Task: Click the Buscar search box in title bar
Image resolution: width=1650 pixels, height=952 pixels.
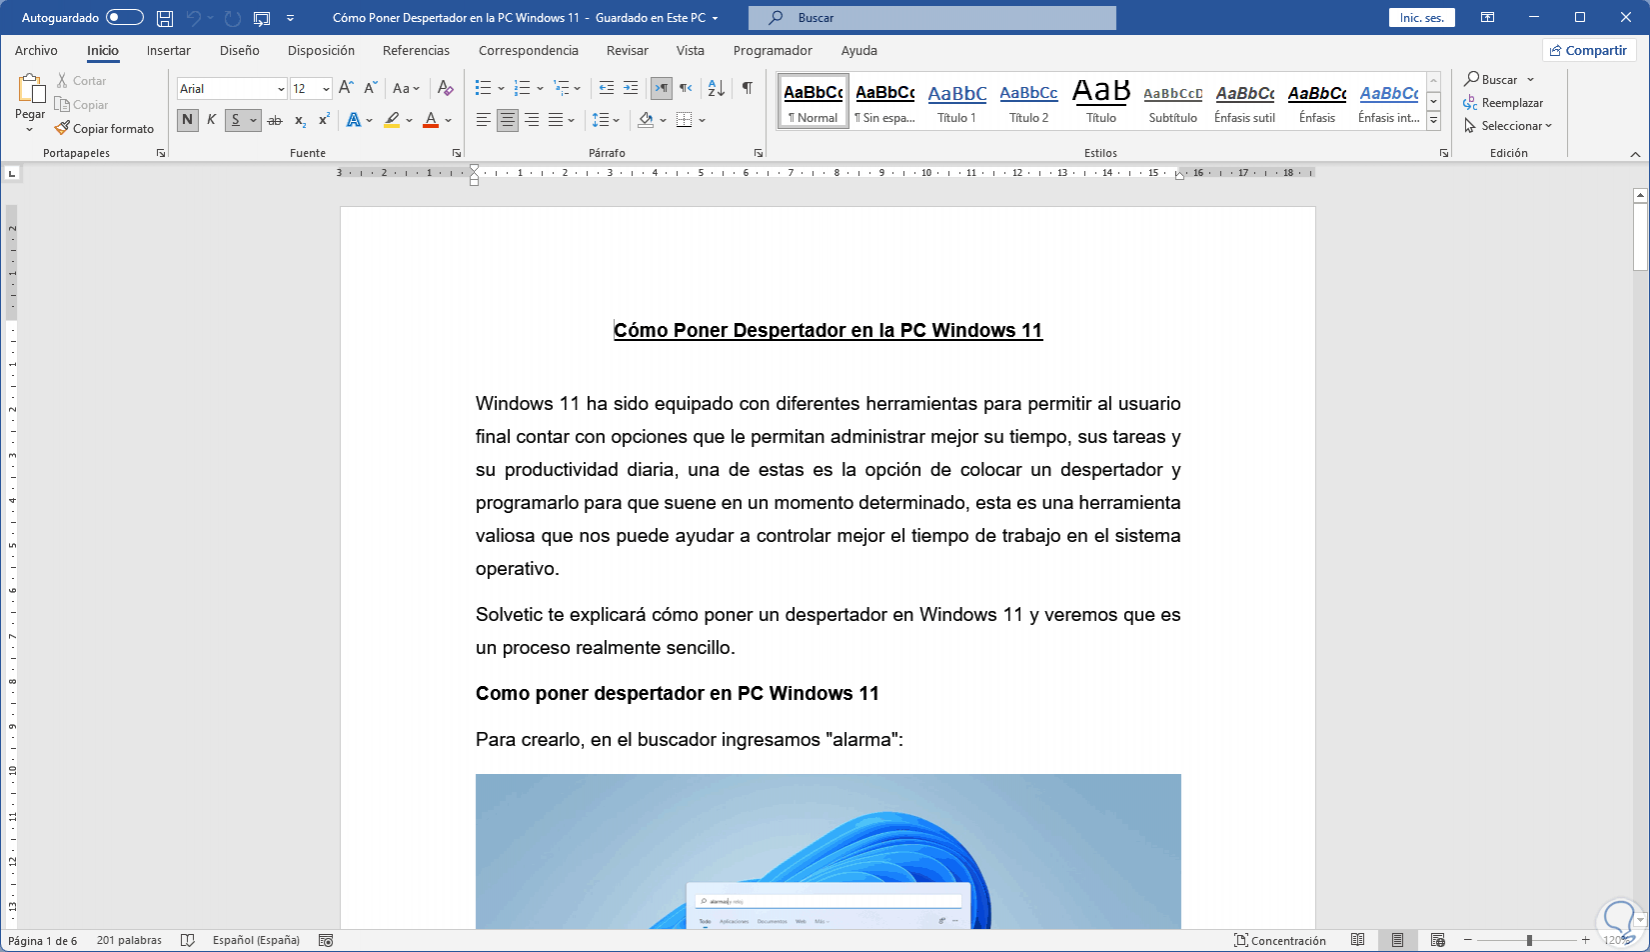Action: click(932, 18)
